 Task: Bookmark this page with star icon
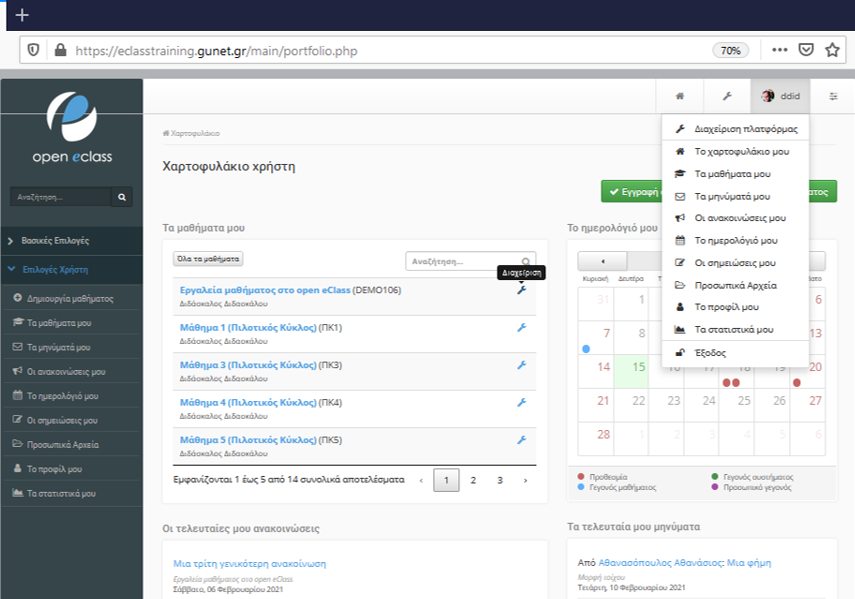[x=832, y=50]
